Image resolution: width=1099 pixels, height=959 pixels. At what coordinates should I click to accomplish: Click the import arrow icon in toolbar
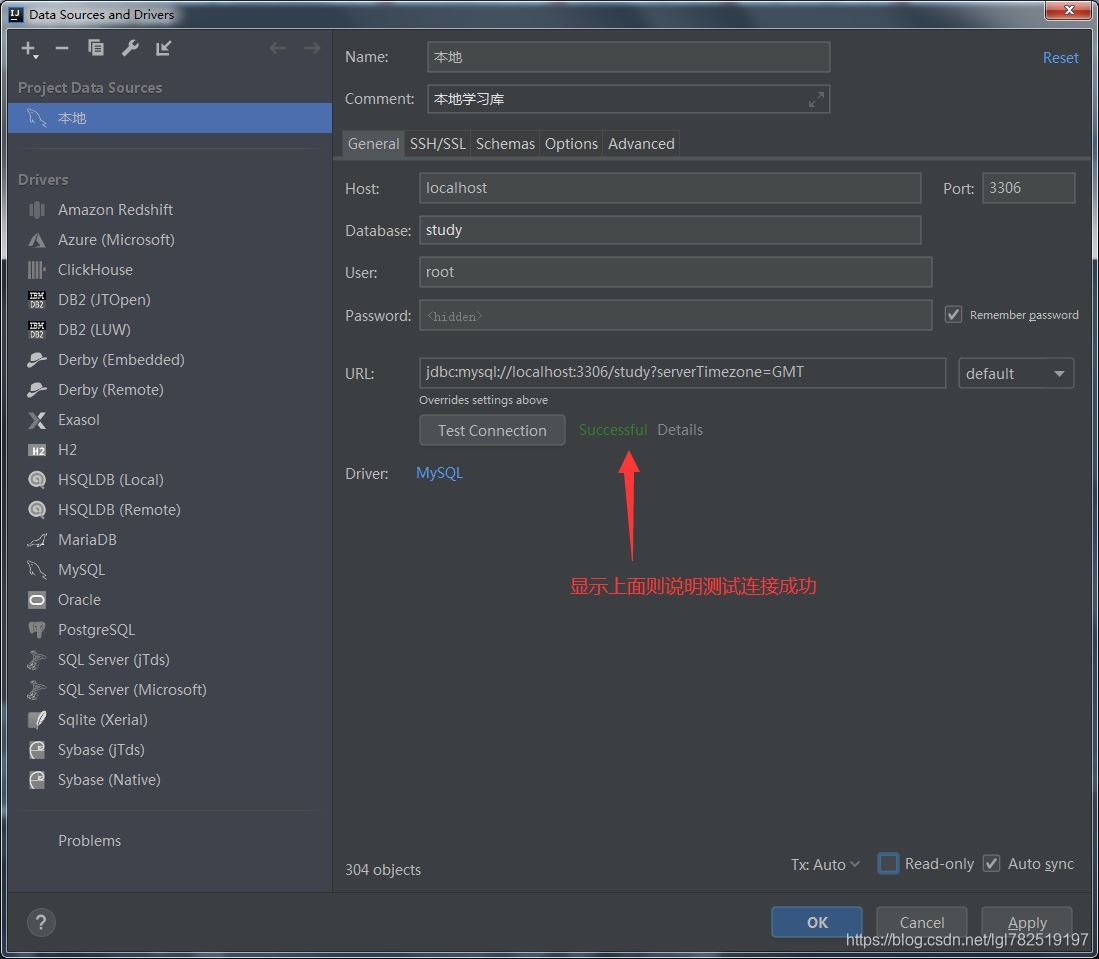pos(163,48)
